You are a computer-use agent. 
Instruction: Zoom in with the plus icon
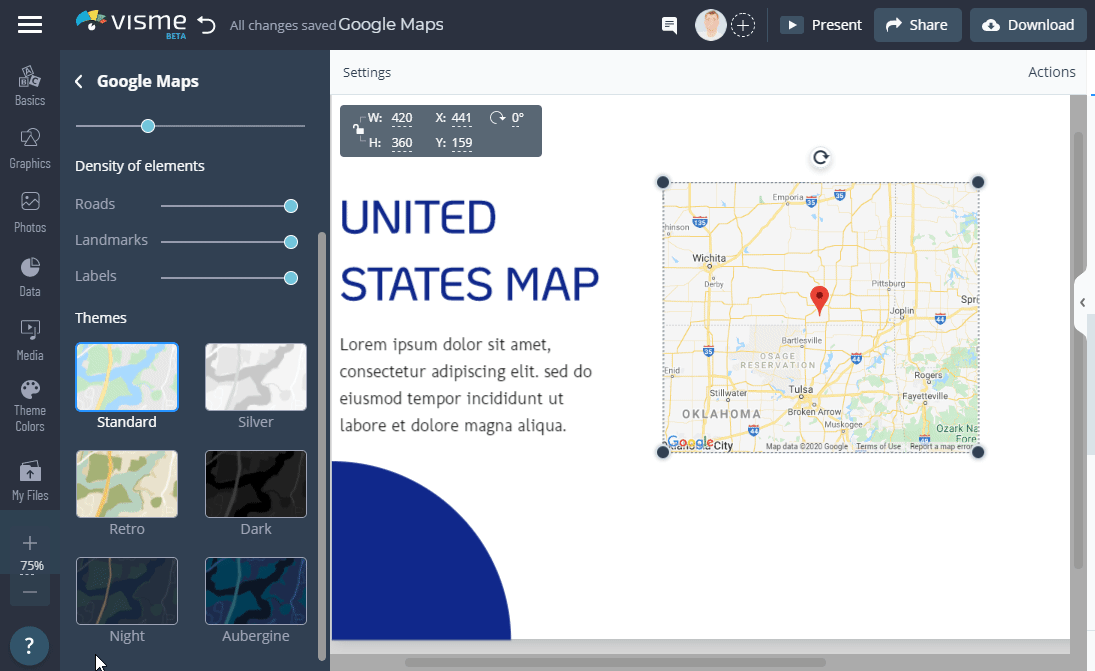[29, 543]
